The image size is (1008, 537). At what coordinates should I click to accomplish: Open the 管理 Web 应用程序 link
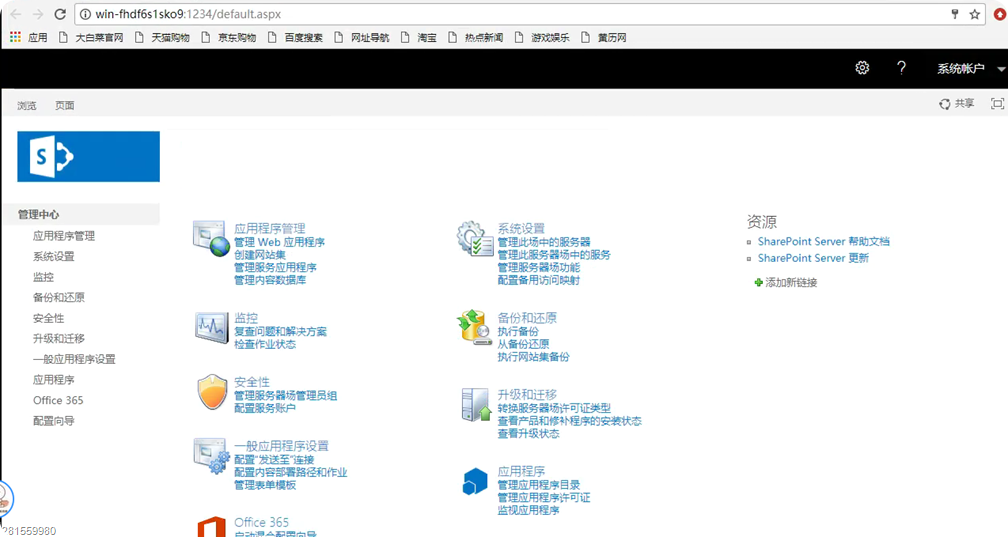[280, 242]
